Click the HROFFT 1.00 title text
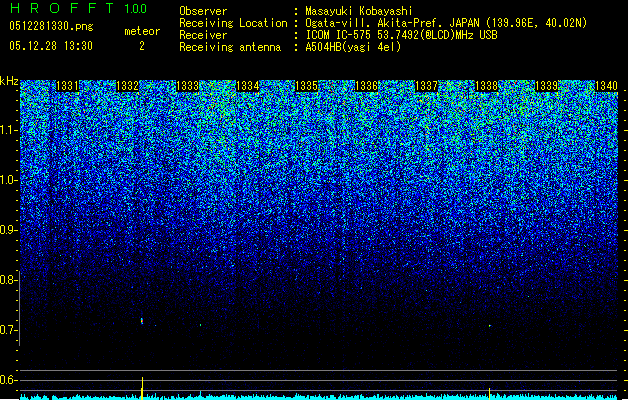Screen dimensions: 629x400 point(79,8)
